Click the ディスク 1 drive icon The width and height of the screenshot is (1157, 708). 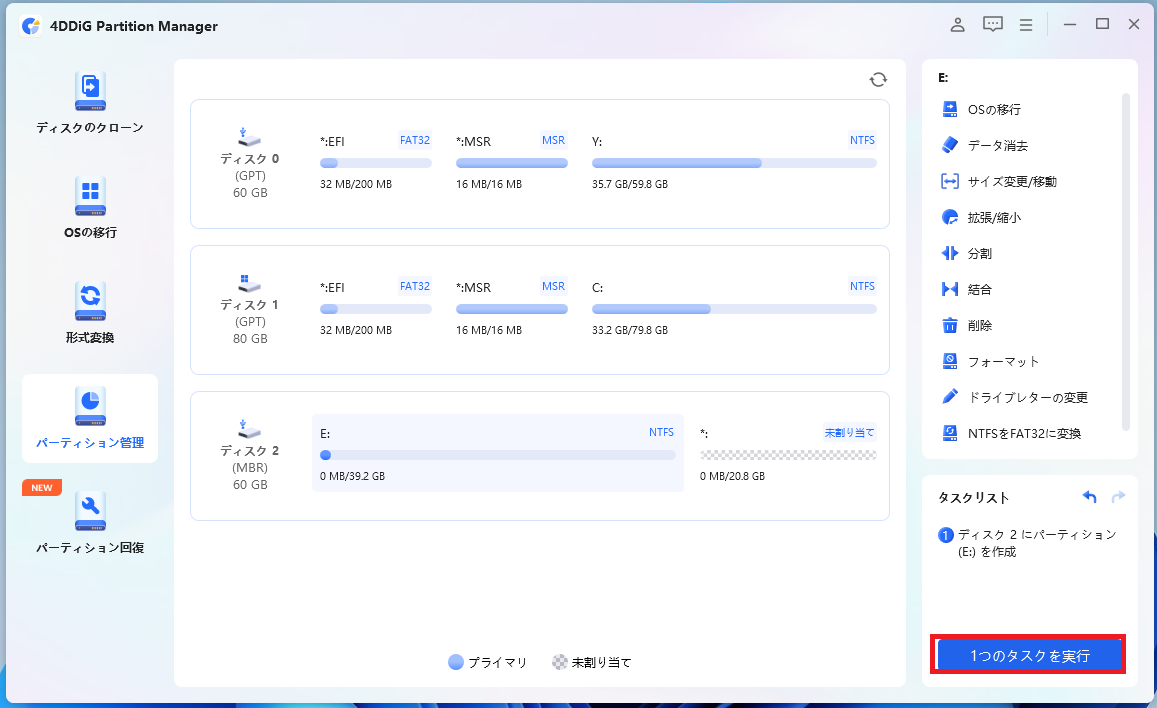[249, 283]
